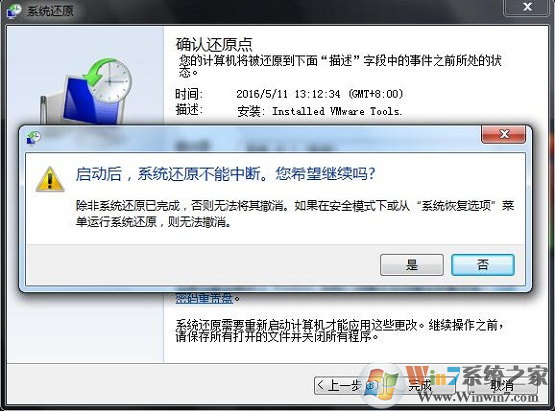Click the small System Restore icon in dialog title
This screenshot has width=555, height=411.
[34, 137]
